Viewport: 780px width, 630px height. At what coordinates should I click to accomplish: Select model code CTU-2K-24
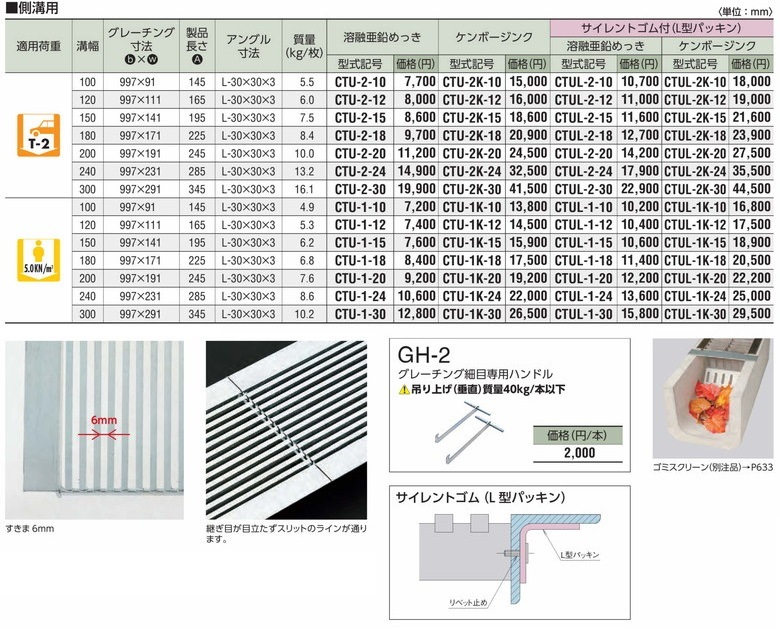[471, 170]
